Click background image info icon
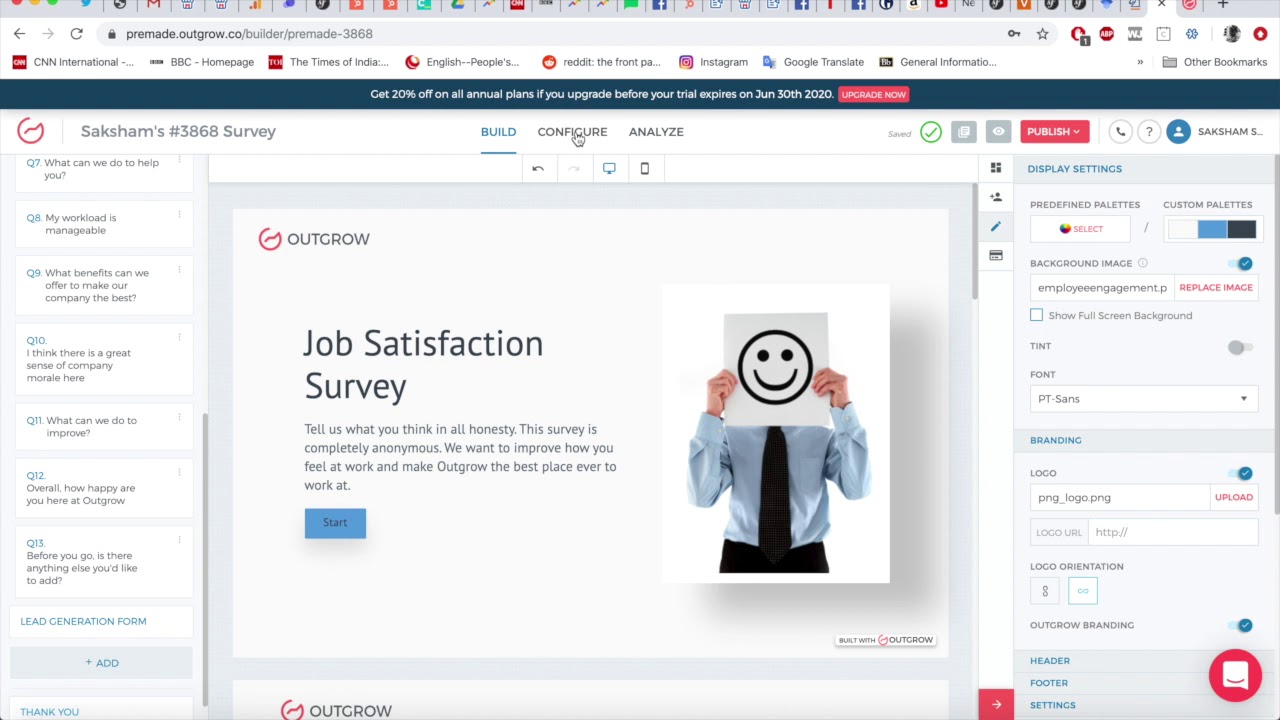 click(x=1143, y=263)
